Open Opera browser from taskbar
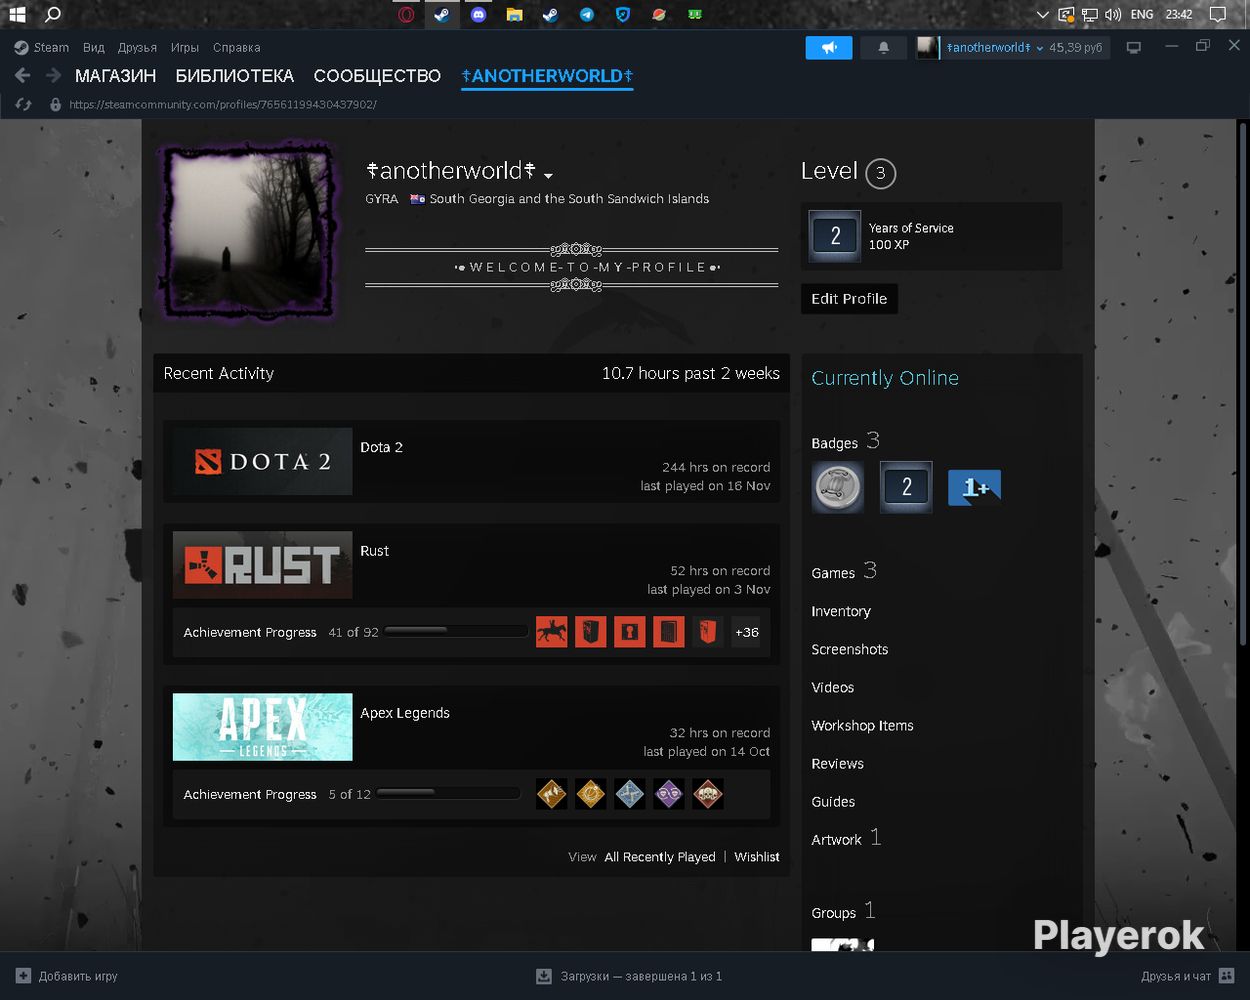 (x=406, y=14)
